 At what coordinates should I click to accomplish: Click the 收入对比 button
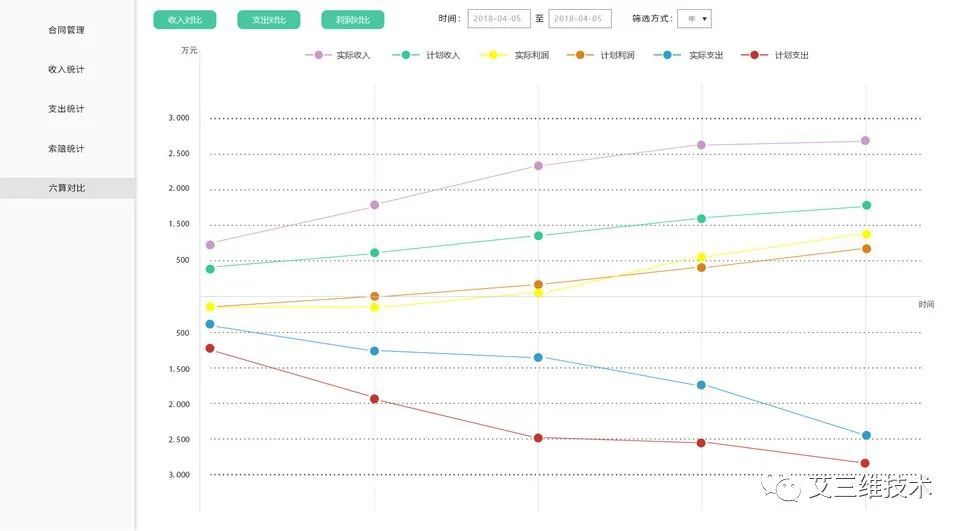185,19
